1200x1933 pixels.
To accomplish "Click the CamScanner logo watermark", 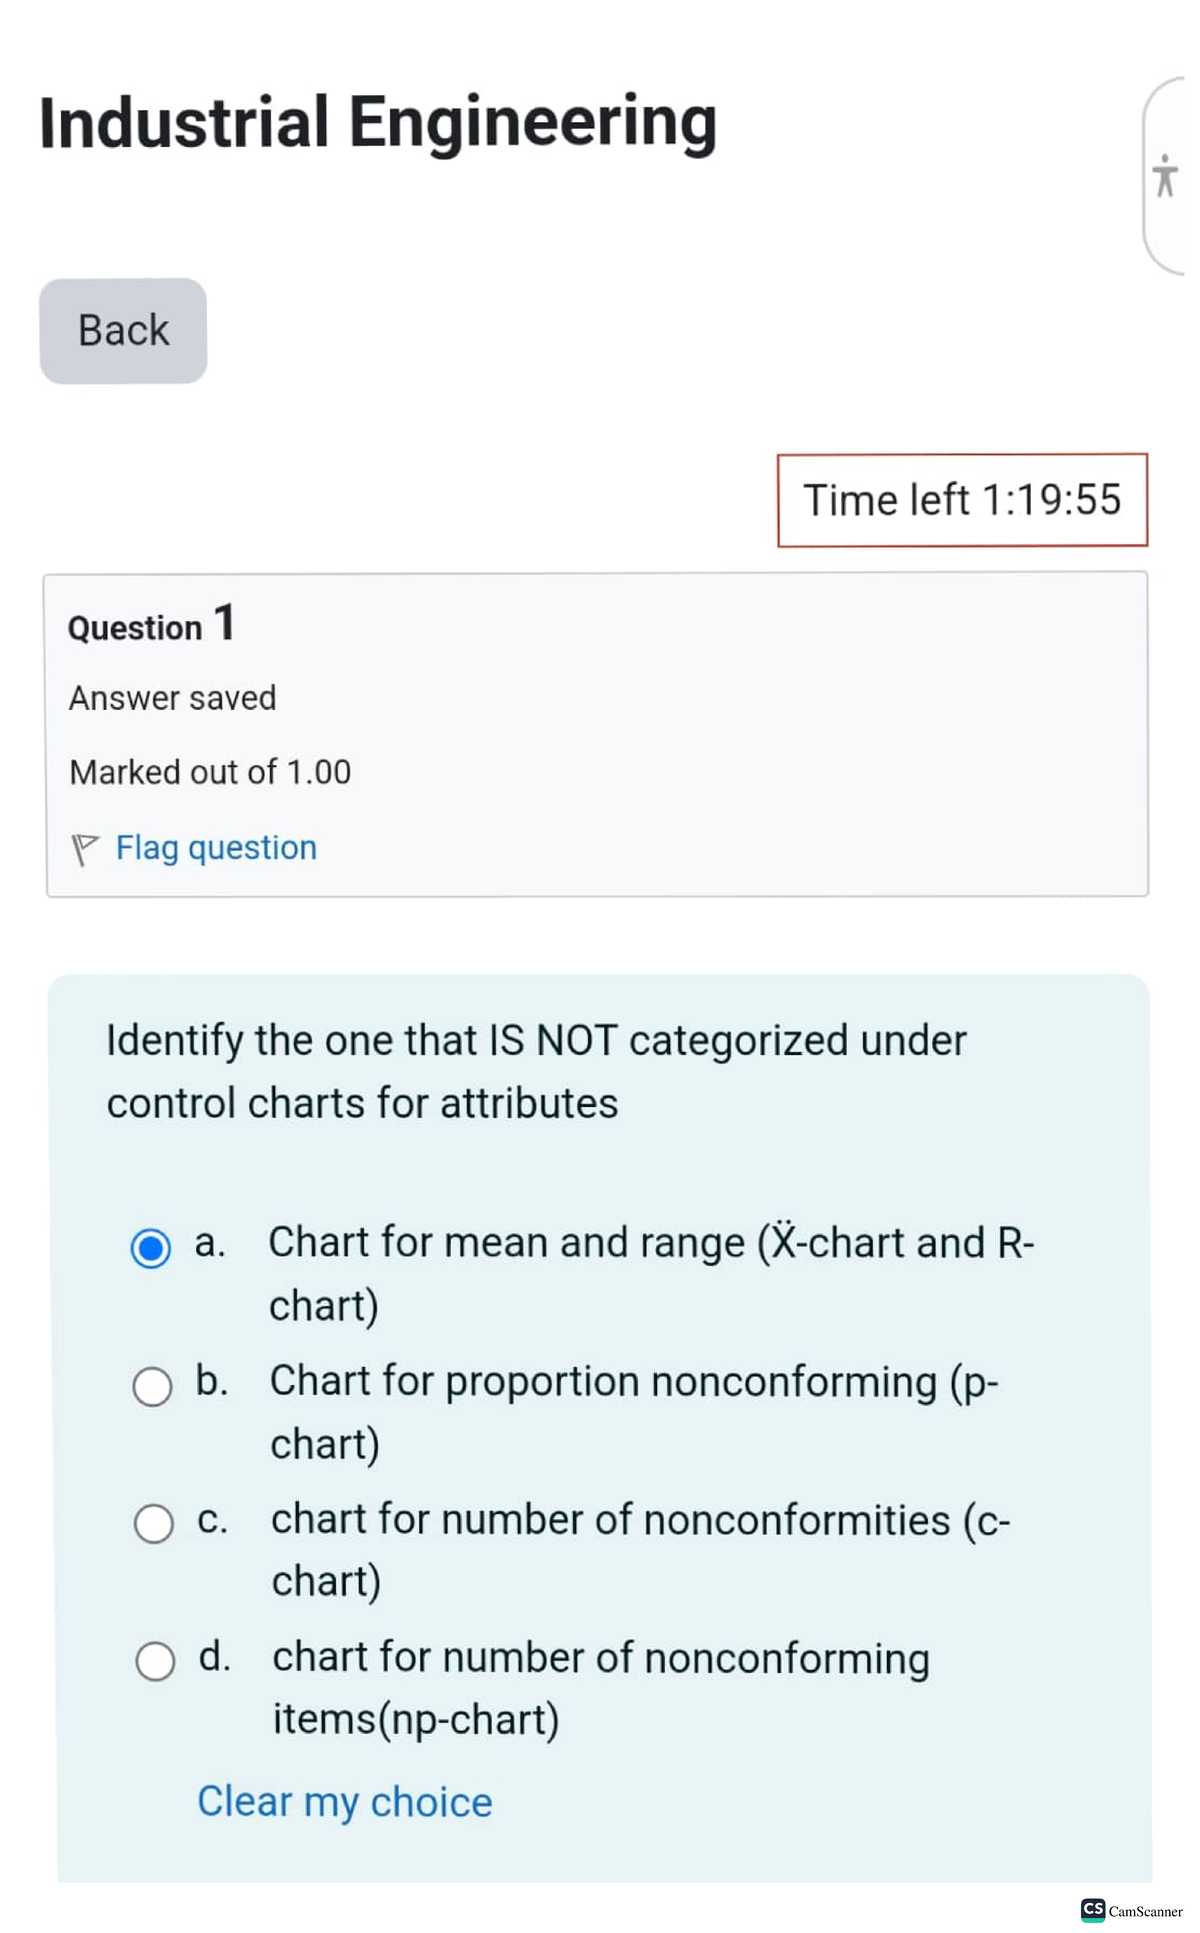I will [x=1131, y=1910].
